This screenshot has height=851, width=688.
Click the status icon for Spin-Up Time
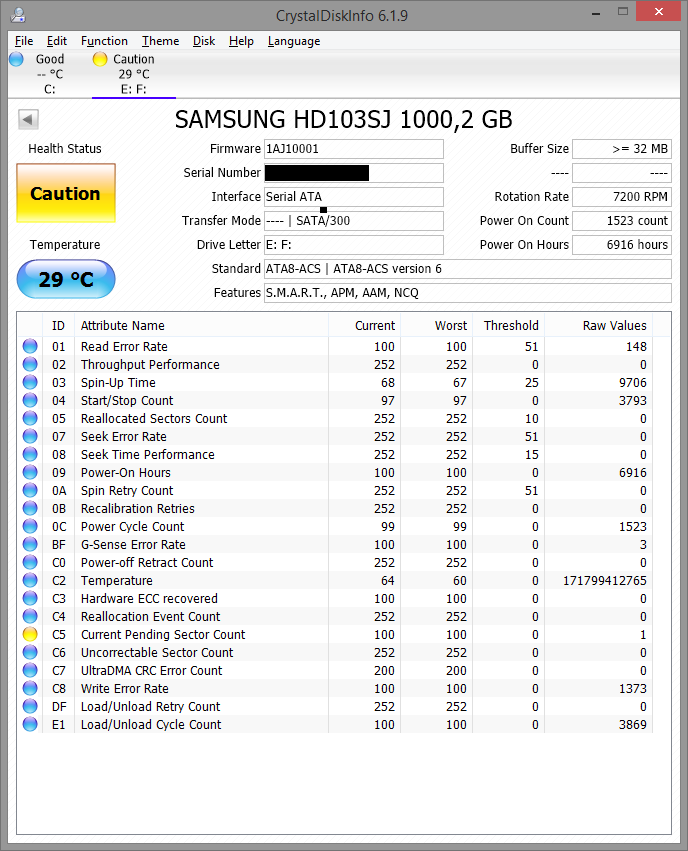[x=30, y=382]
